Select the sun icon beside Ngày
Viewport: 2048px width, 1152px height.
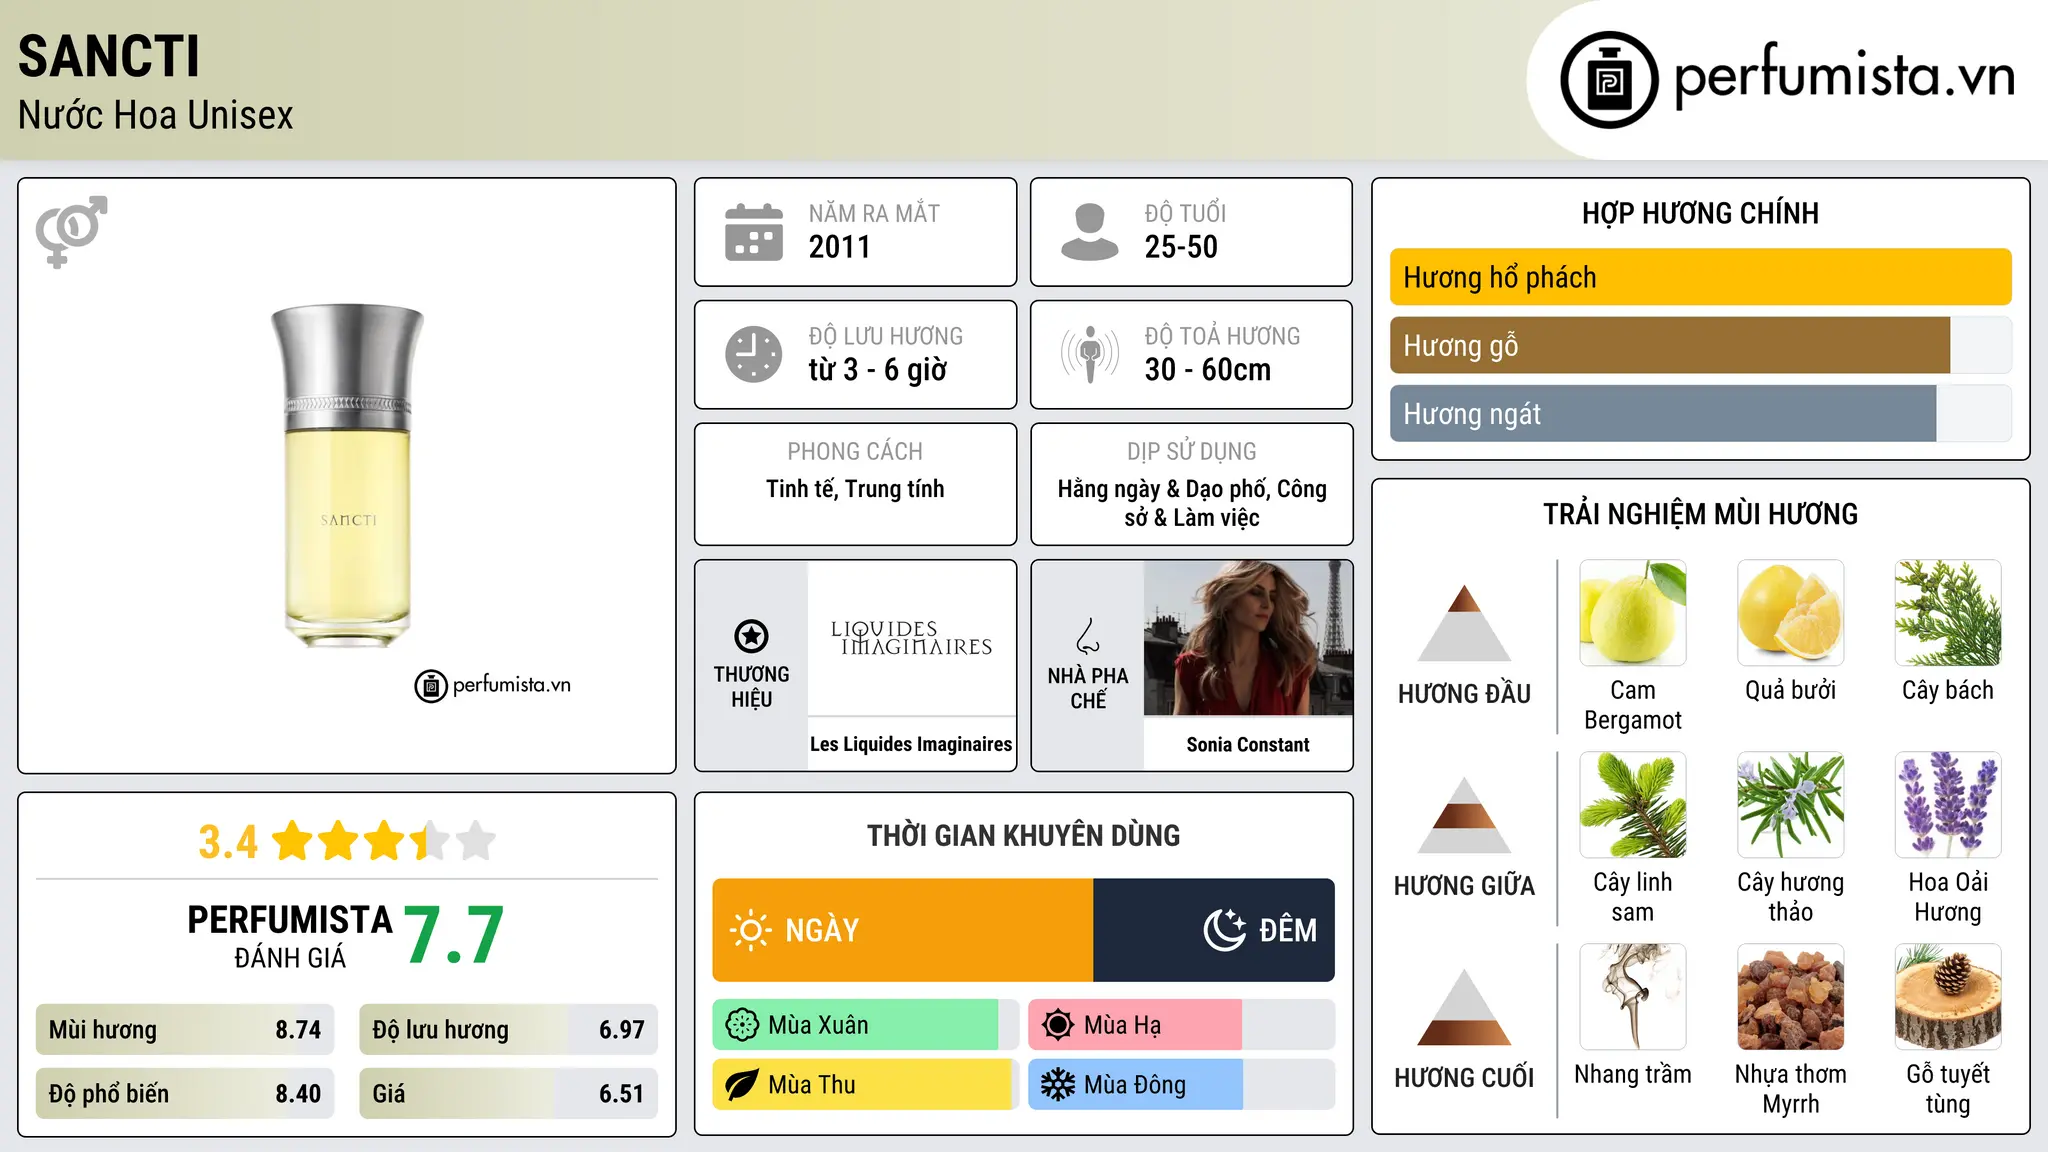click(750, 930)
